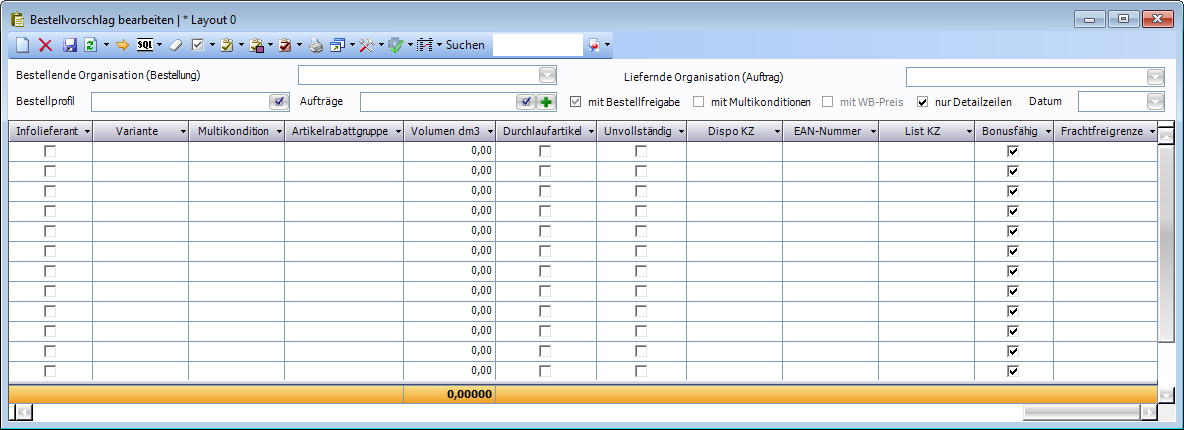Click green plus button next to Aufträge

(x=546, y=102)
